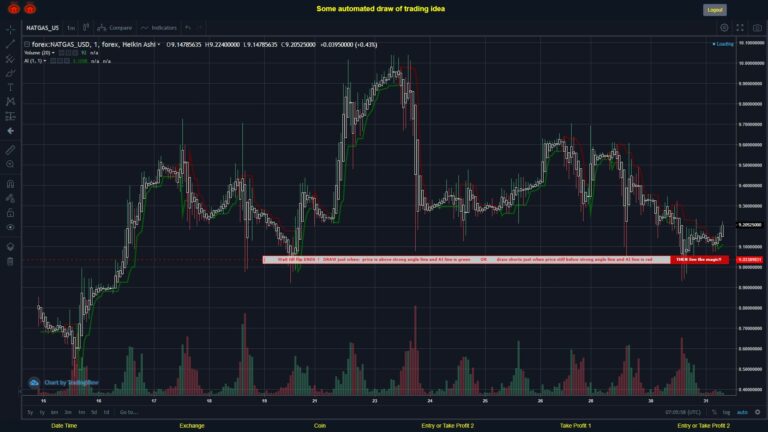Take a chart snapshot with the camera

[757, 28]
